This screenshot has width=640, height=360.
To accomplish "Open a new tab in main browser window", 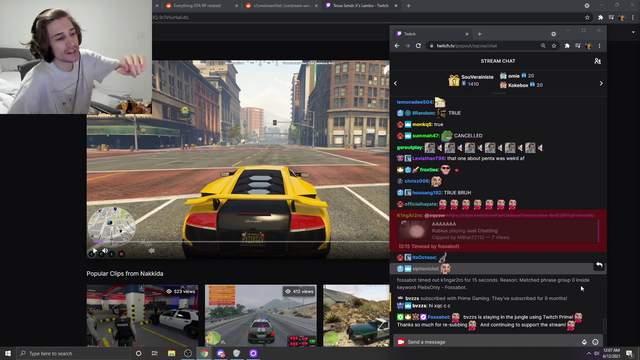I will pyautogui.click(x=409, y=6).
